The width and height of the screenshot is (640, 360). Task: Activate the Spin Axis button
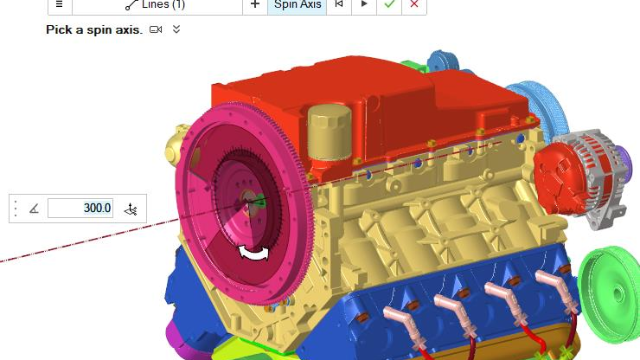pos(297,4)
